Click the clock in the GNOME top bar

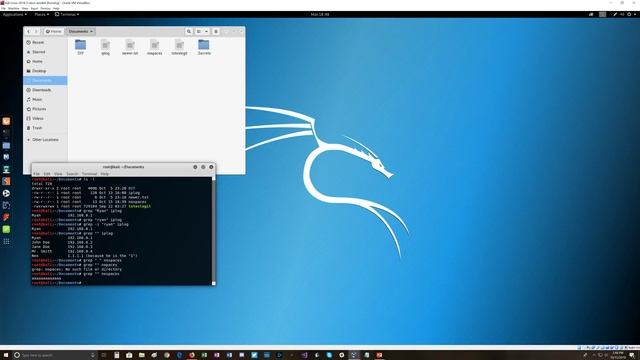pos(320,14)
